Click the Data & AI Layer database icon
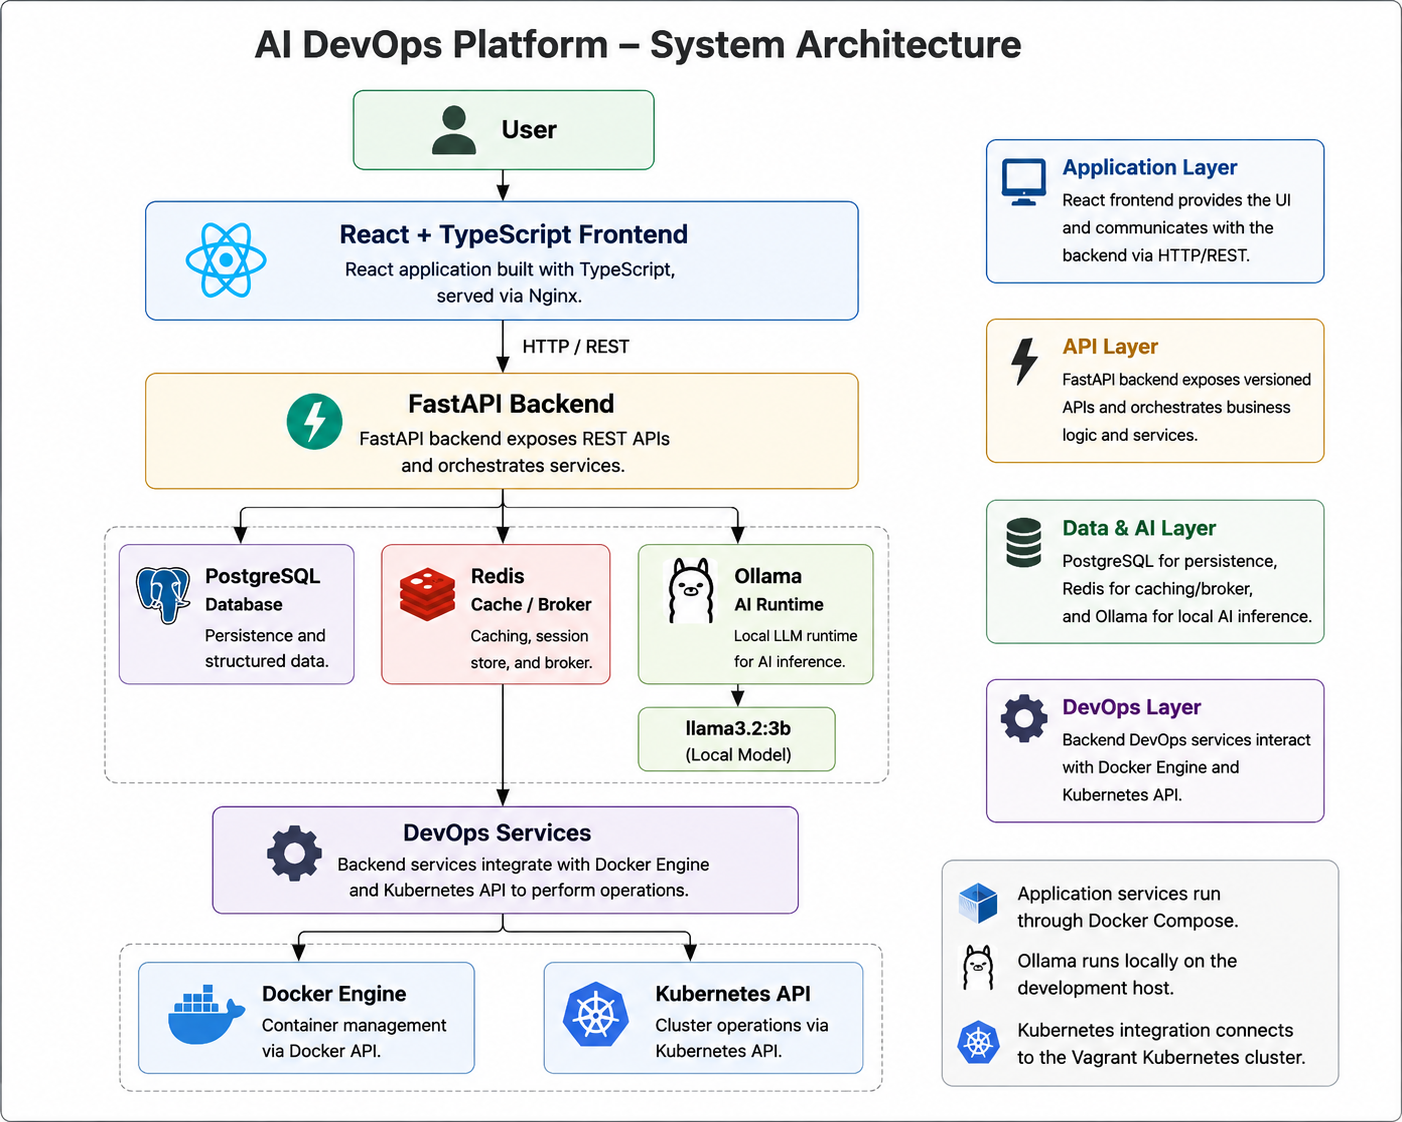The height and width of the screenshot is (1122, 1402). pos(1024,542)
